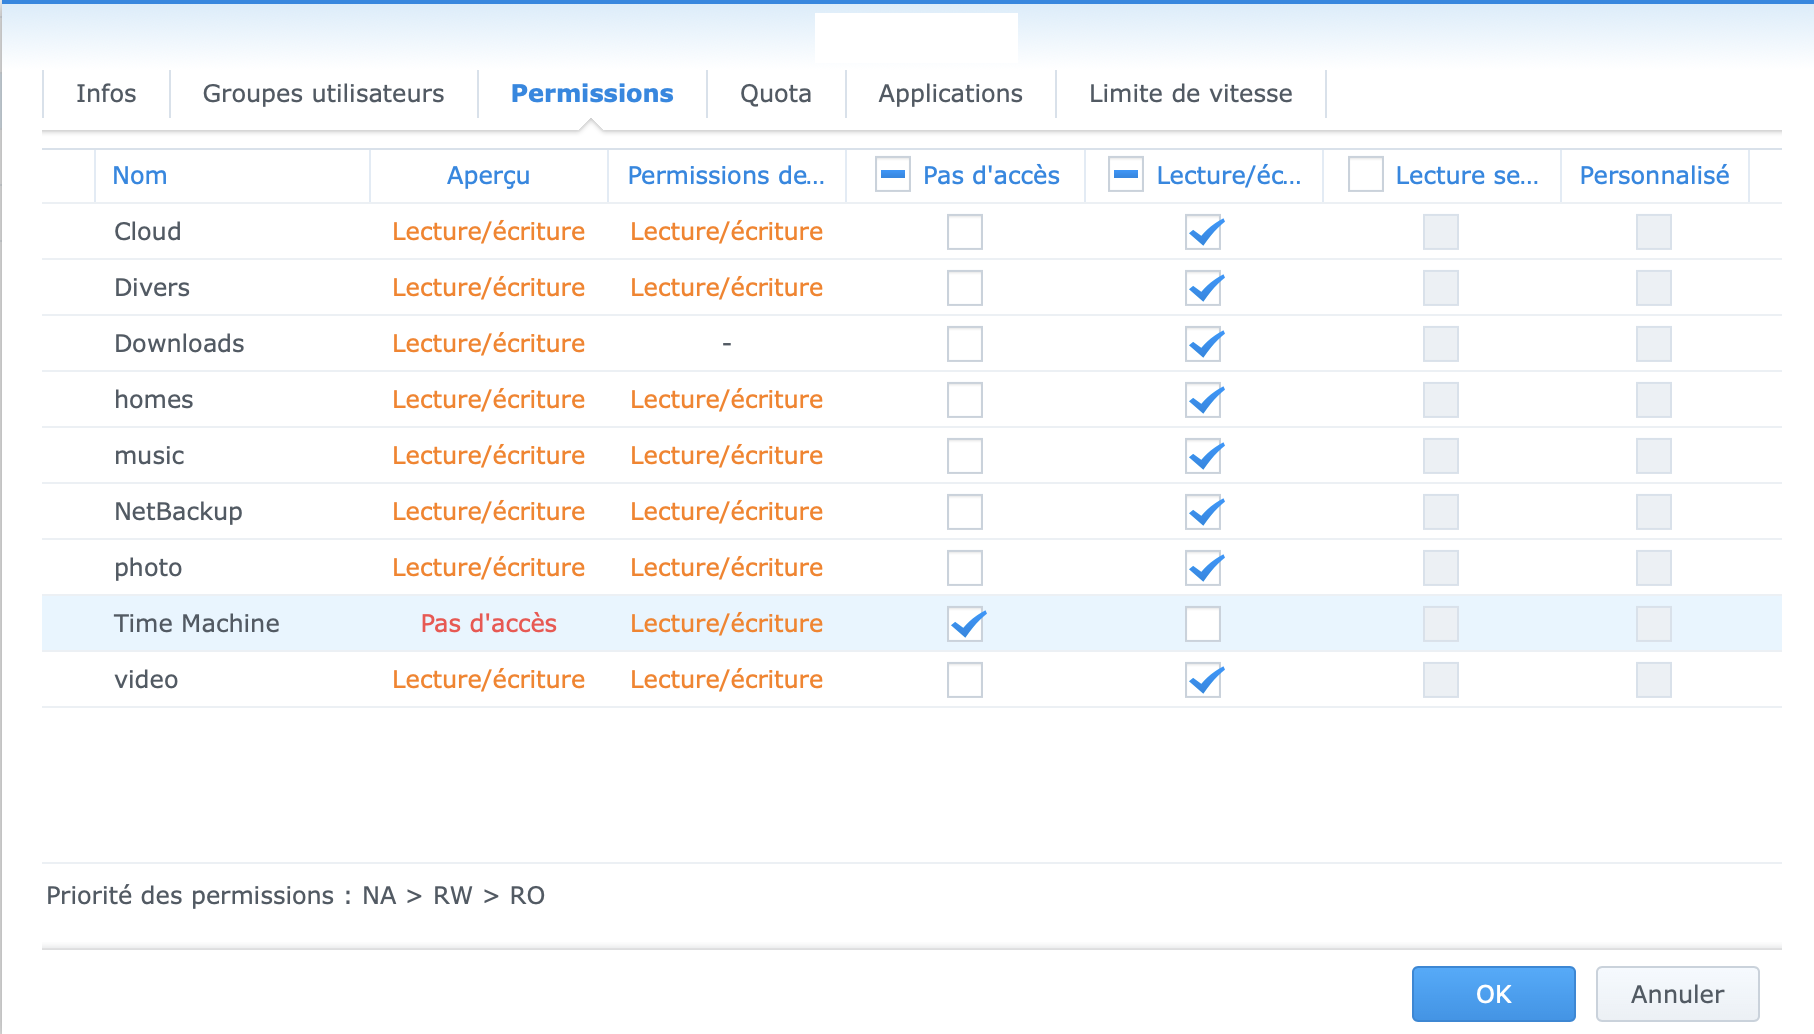Check 'Pas d'accès' for photo folder
This screenshot has height=1034, width=1814.
(965, 568)
